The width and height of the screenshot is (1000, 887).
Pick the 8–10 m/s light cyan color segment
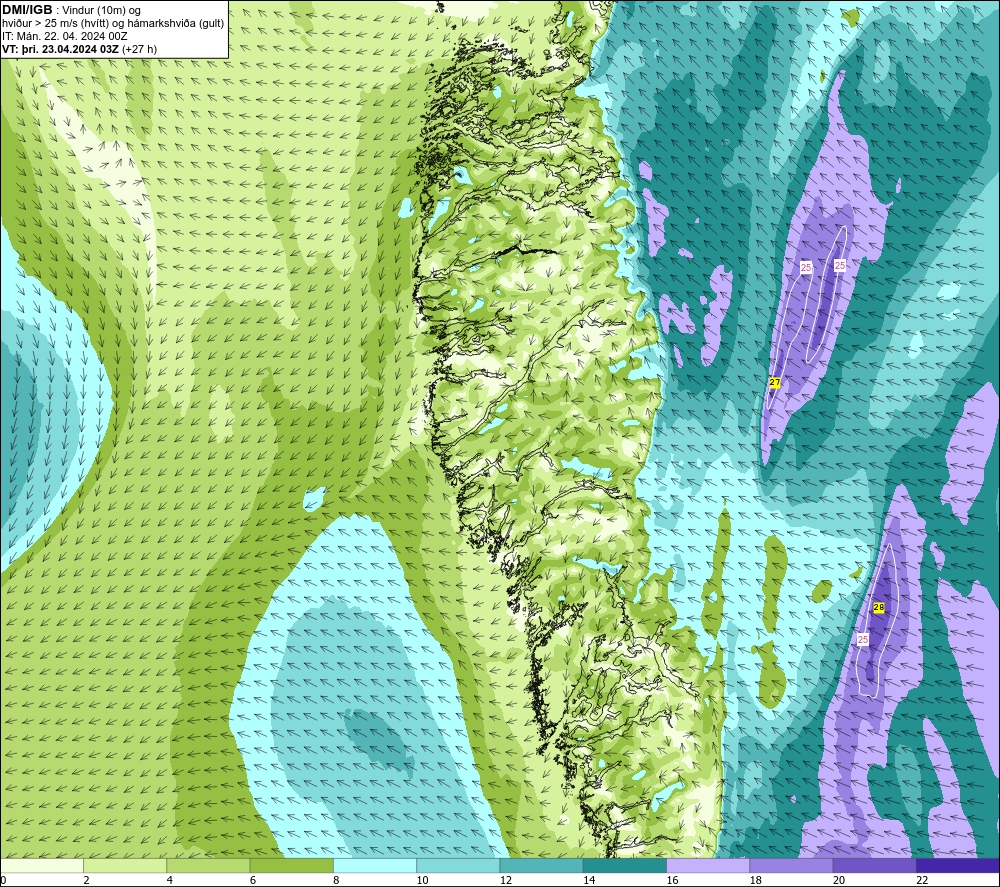[375, 866]
